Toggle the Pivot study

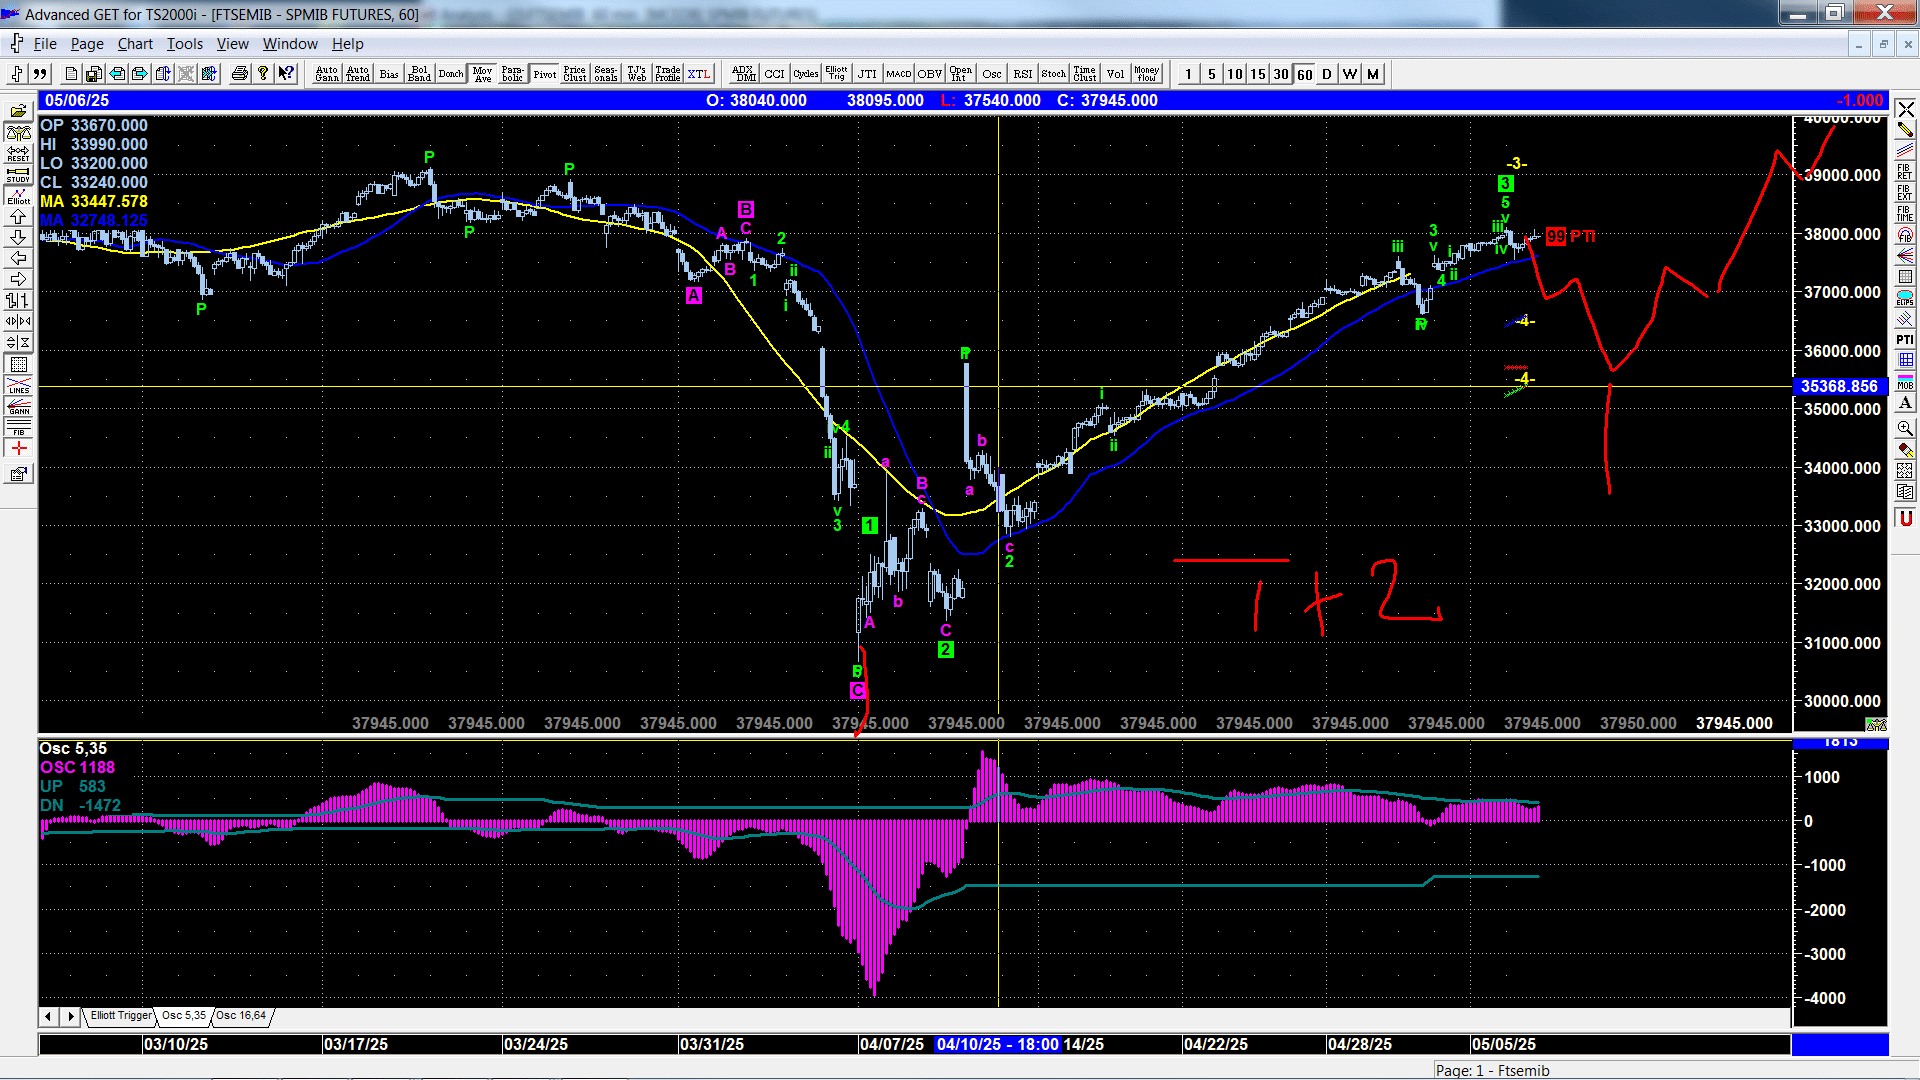(545, 74)
